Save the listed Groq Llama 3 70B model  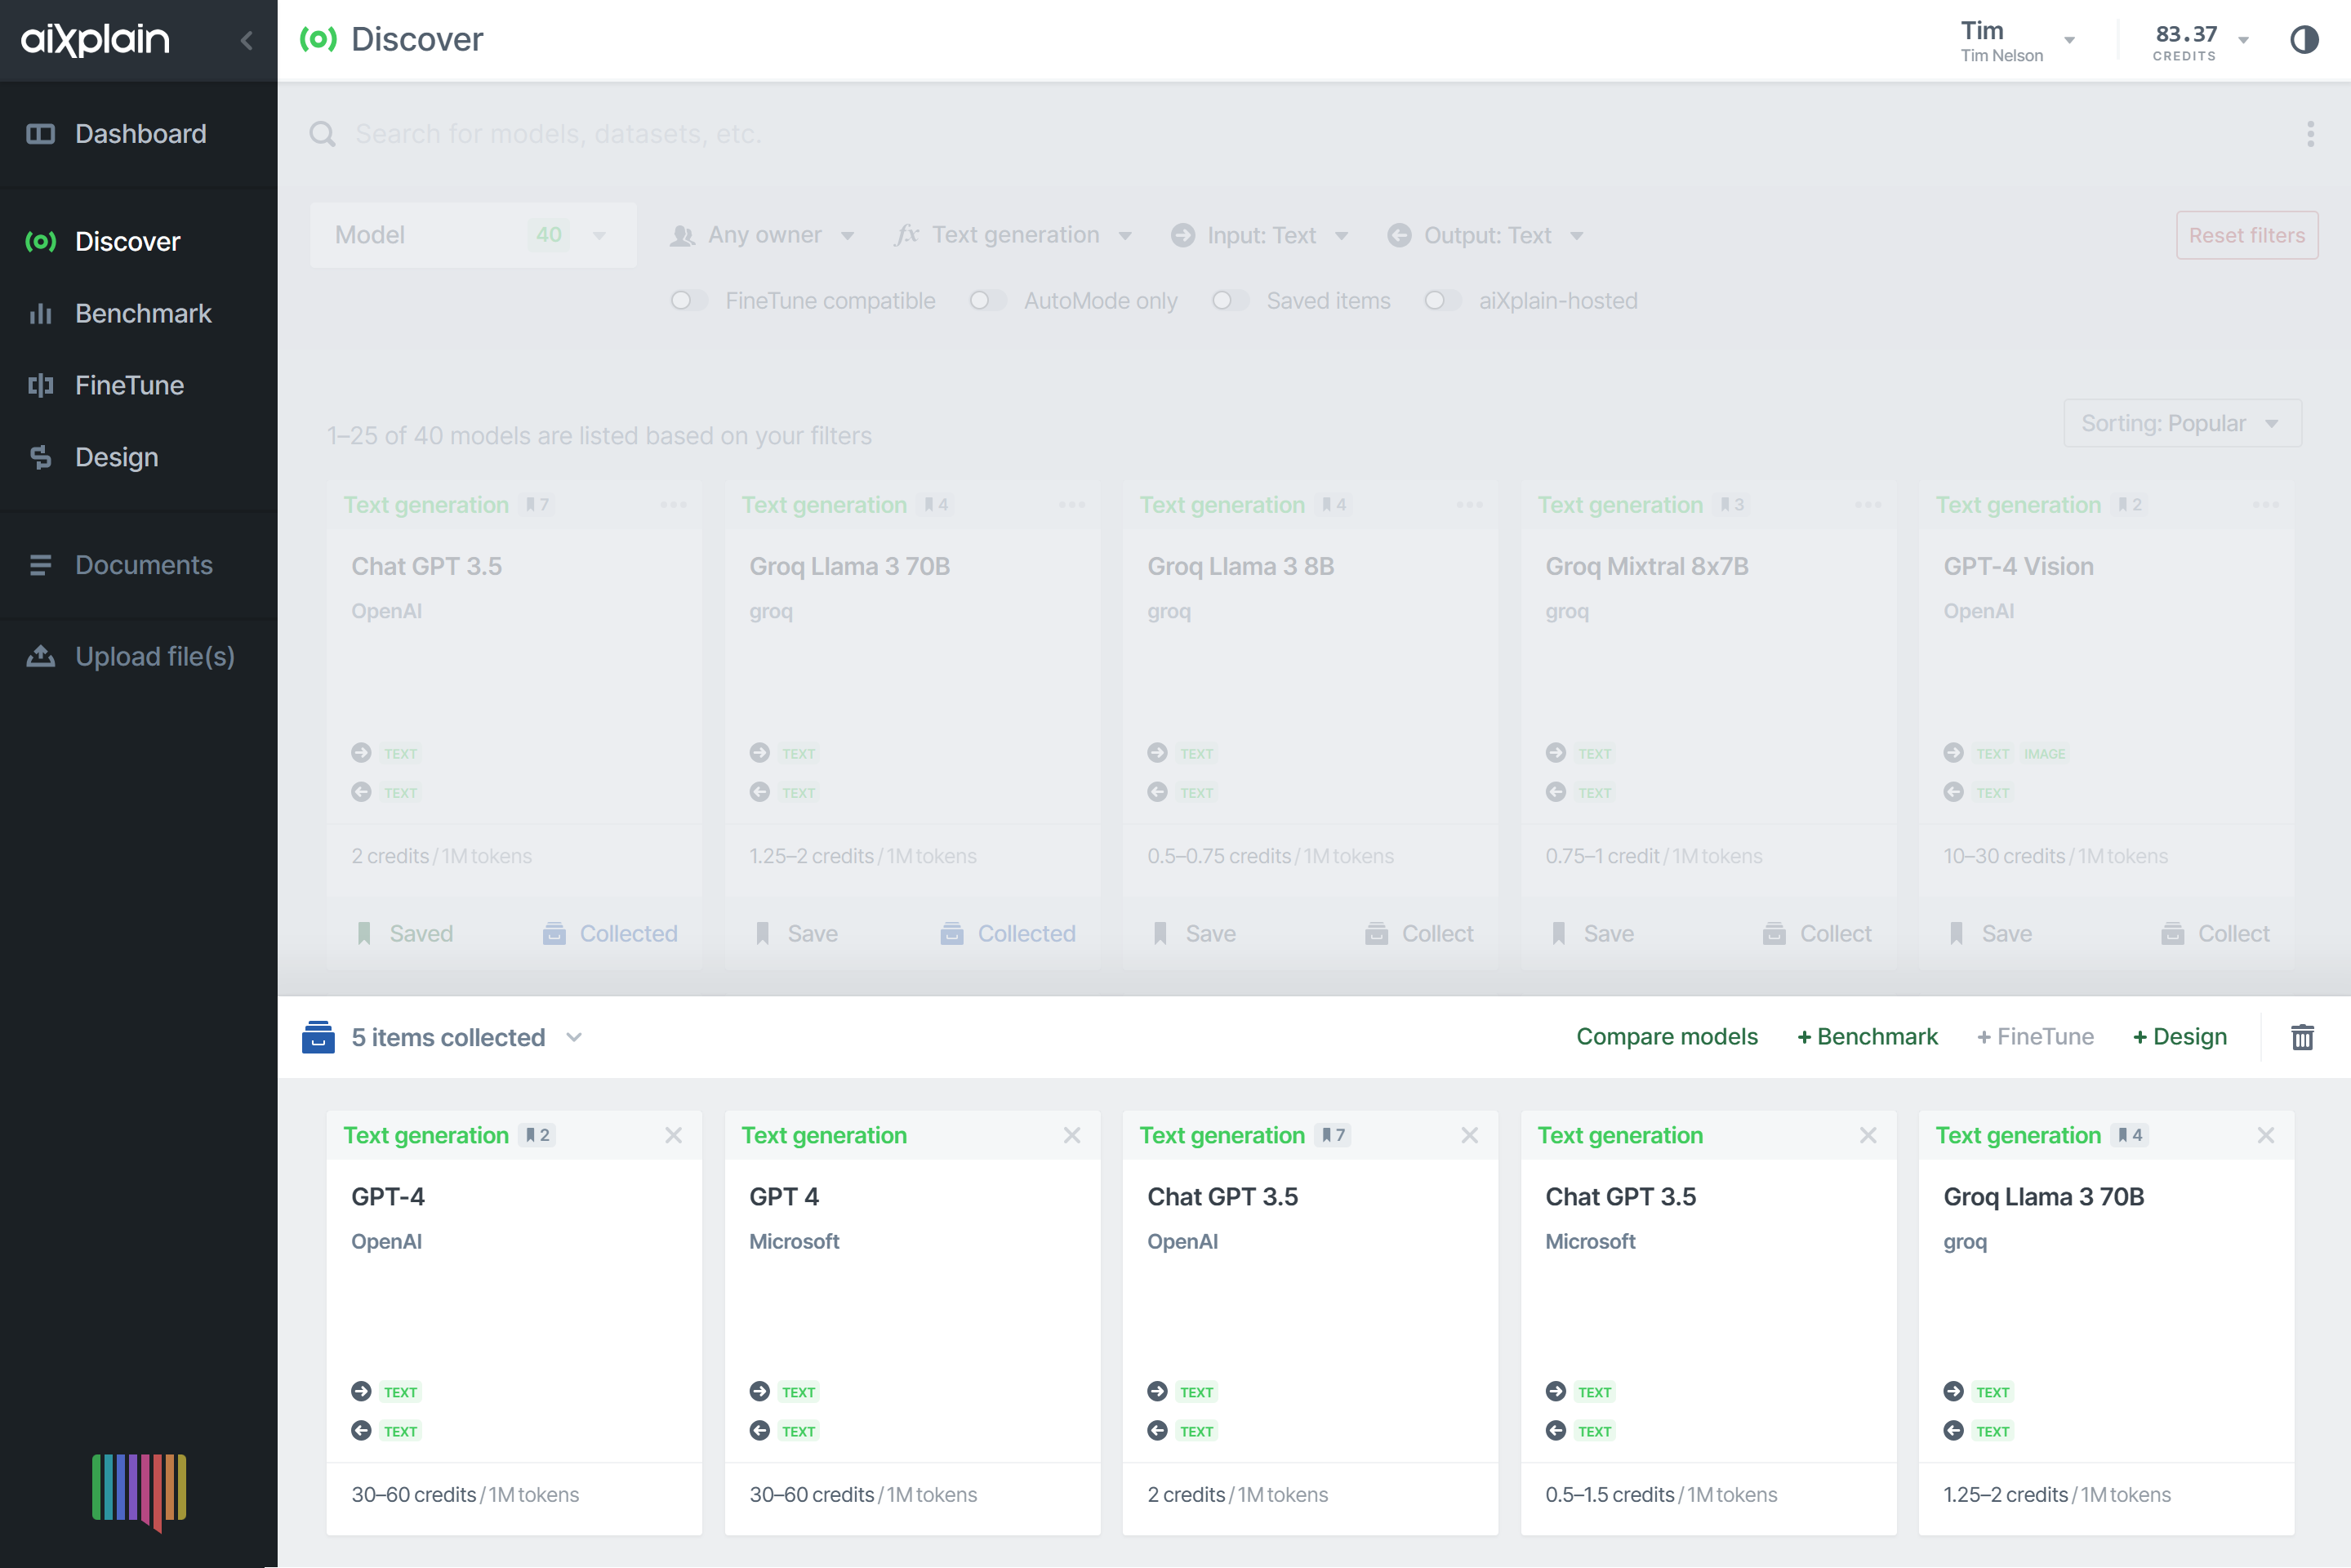797,933
